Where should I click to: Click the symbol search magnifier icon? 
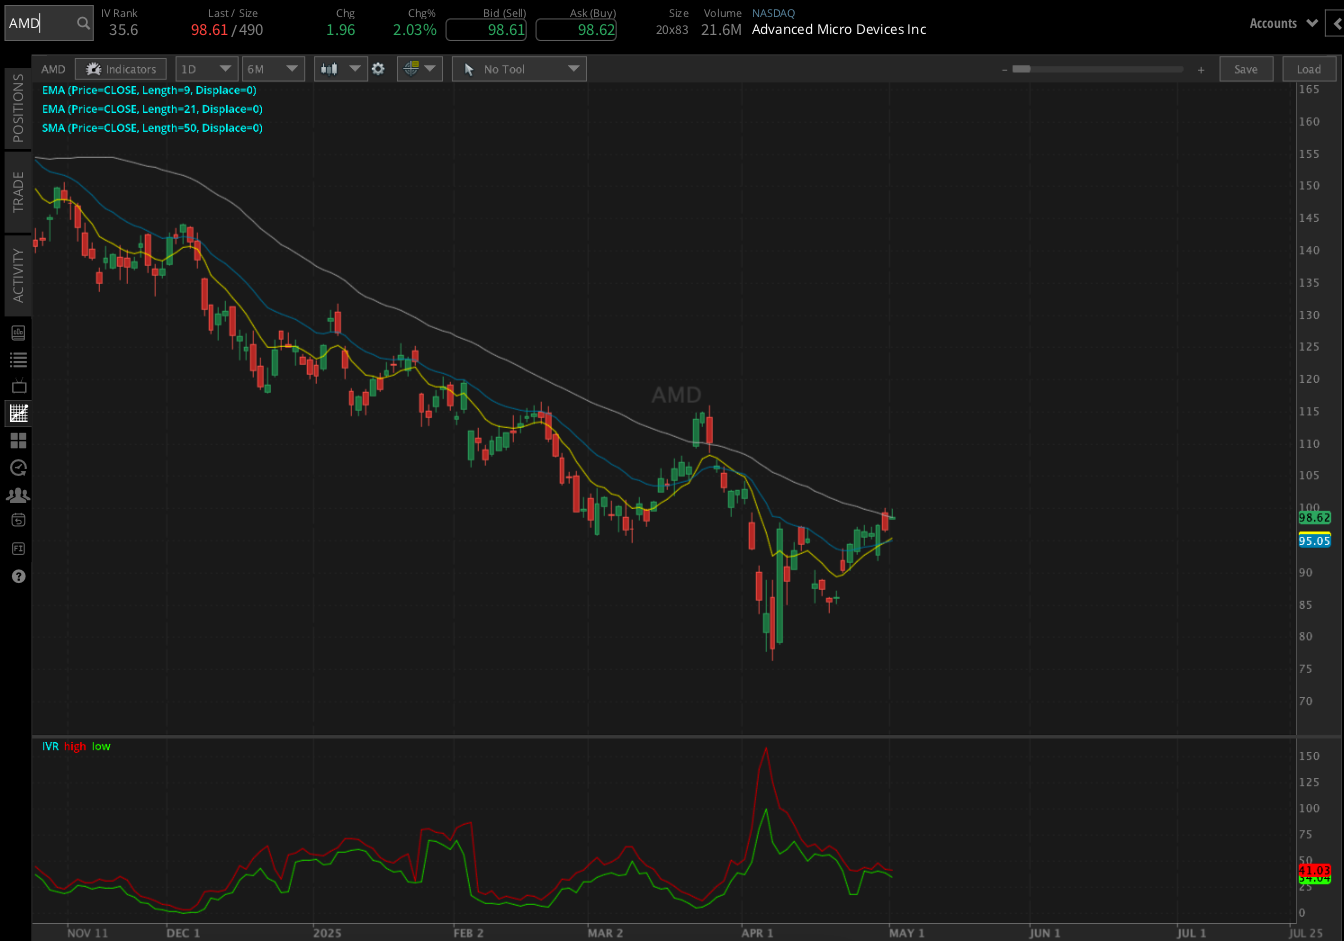click(83, 23)
